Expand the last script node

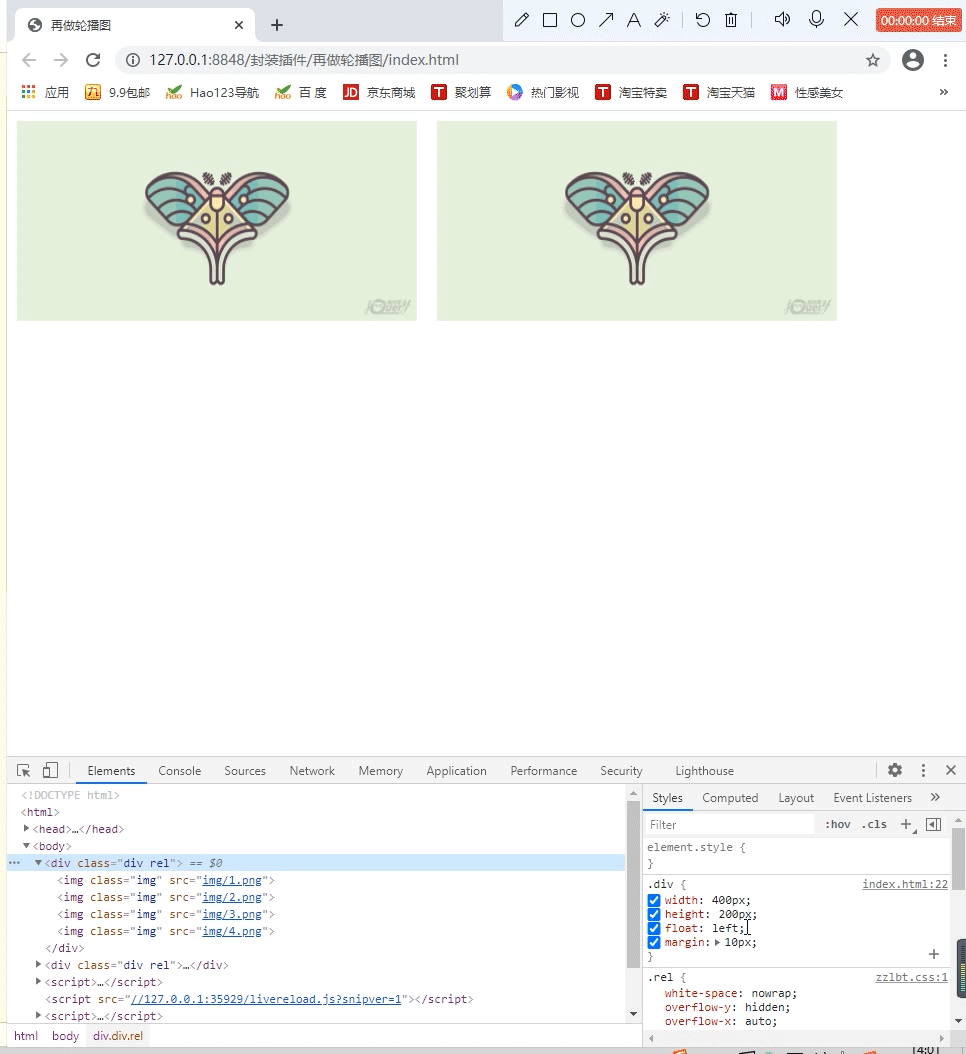coord(38,1016)
